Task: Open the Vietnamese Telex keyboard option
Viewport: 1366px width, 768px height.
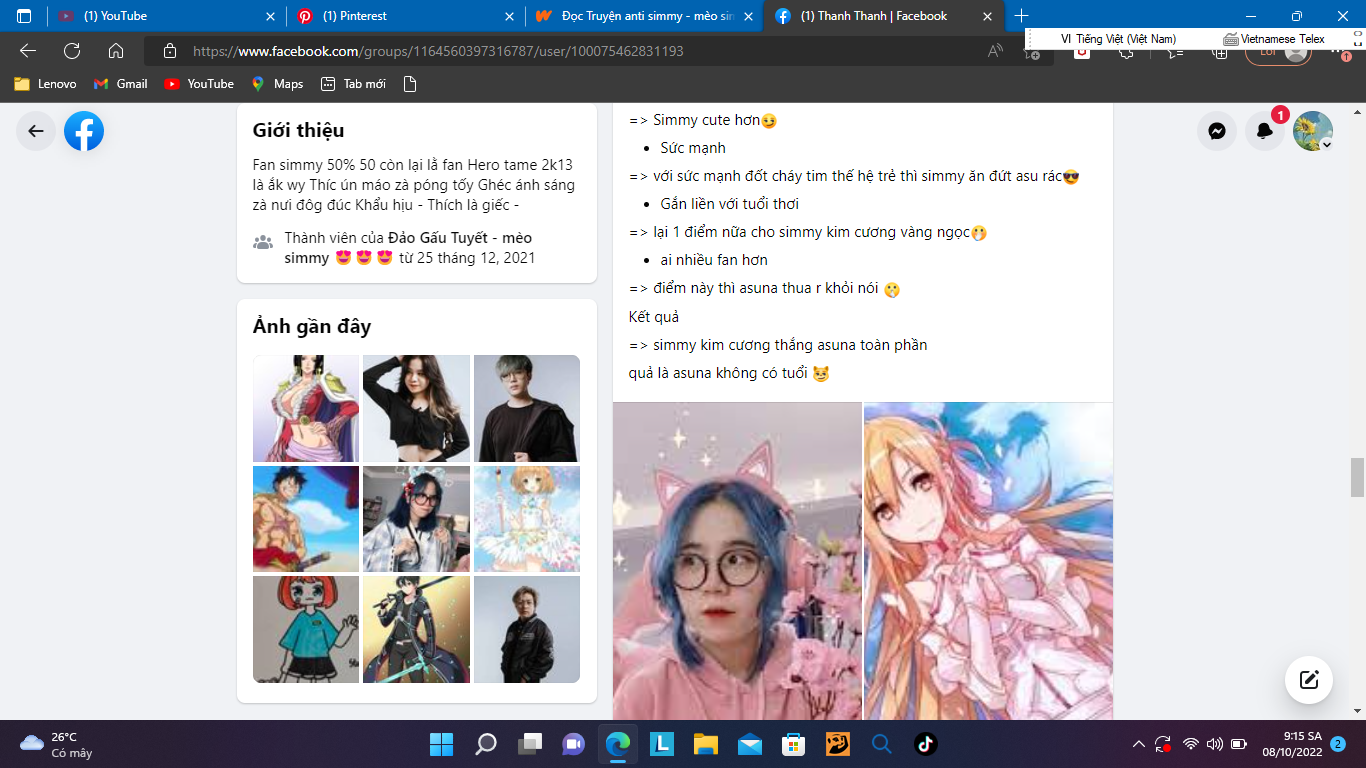Action: pos(1275,39)
